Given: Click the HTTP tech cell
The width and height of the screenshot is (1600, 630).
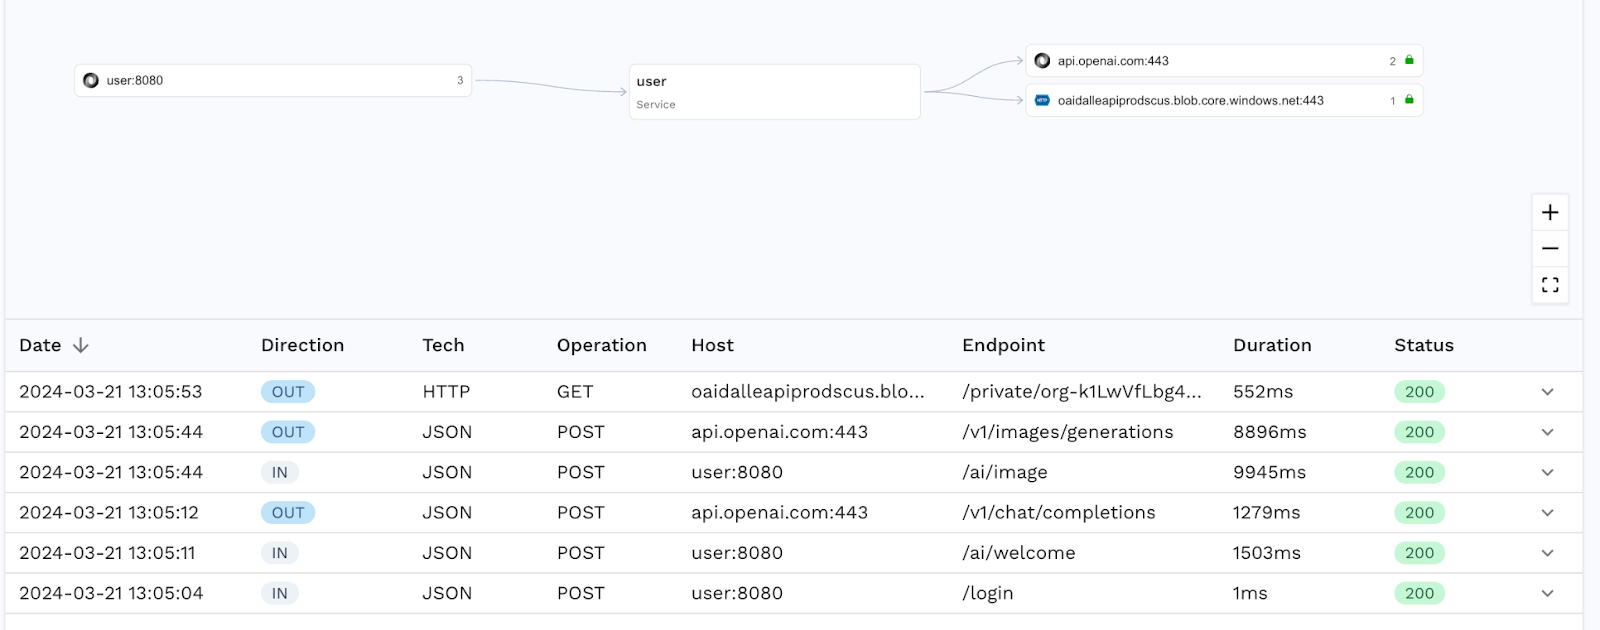Looking at the screenshot, I should pos(446,392).
